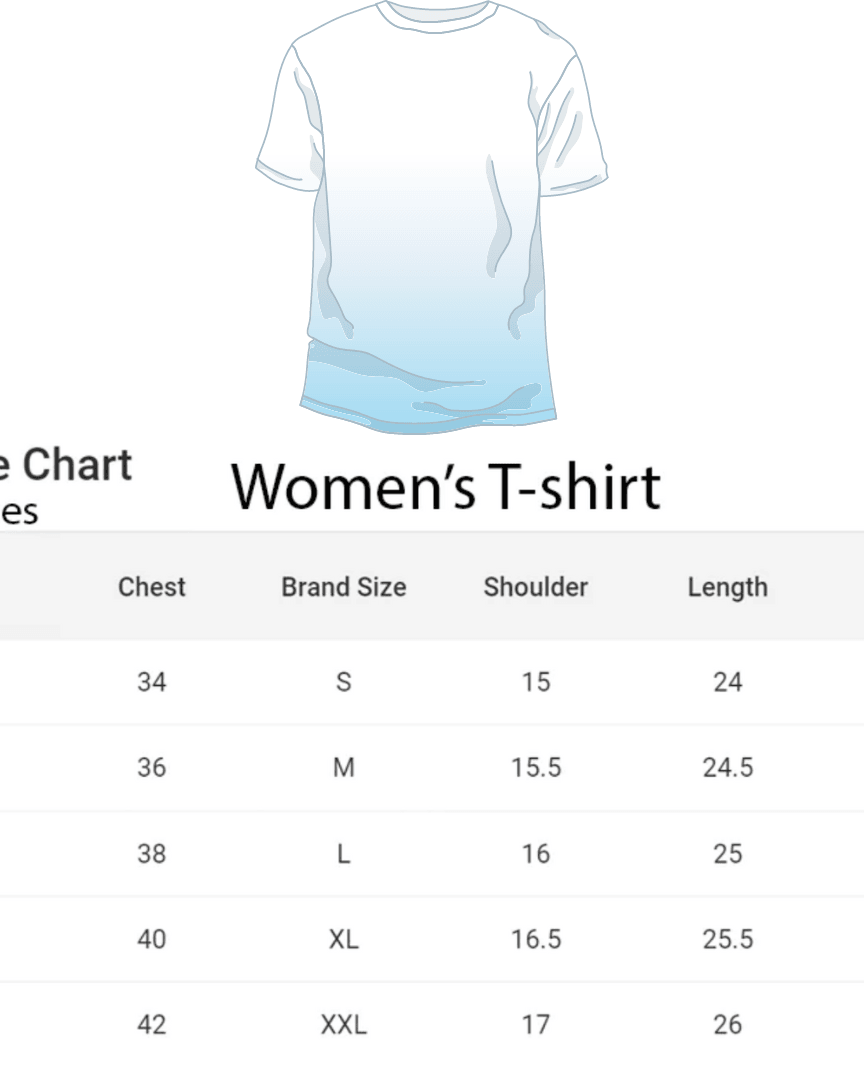
Task: Click the Length column header
Action: pyautogui.click(x=727, y=587)
